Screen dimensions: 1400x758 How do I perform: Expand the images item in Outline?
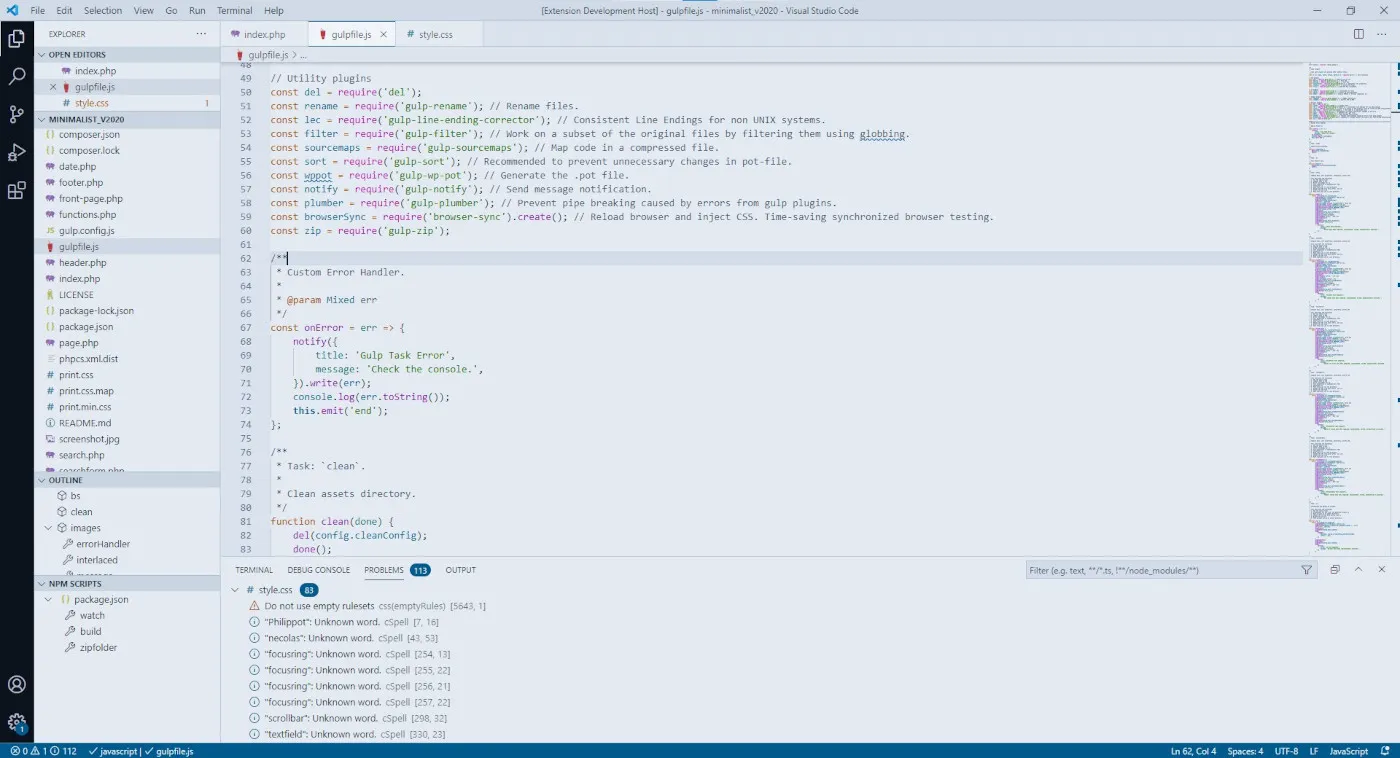point(48,528)
